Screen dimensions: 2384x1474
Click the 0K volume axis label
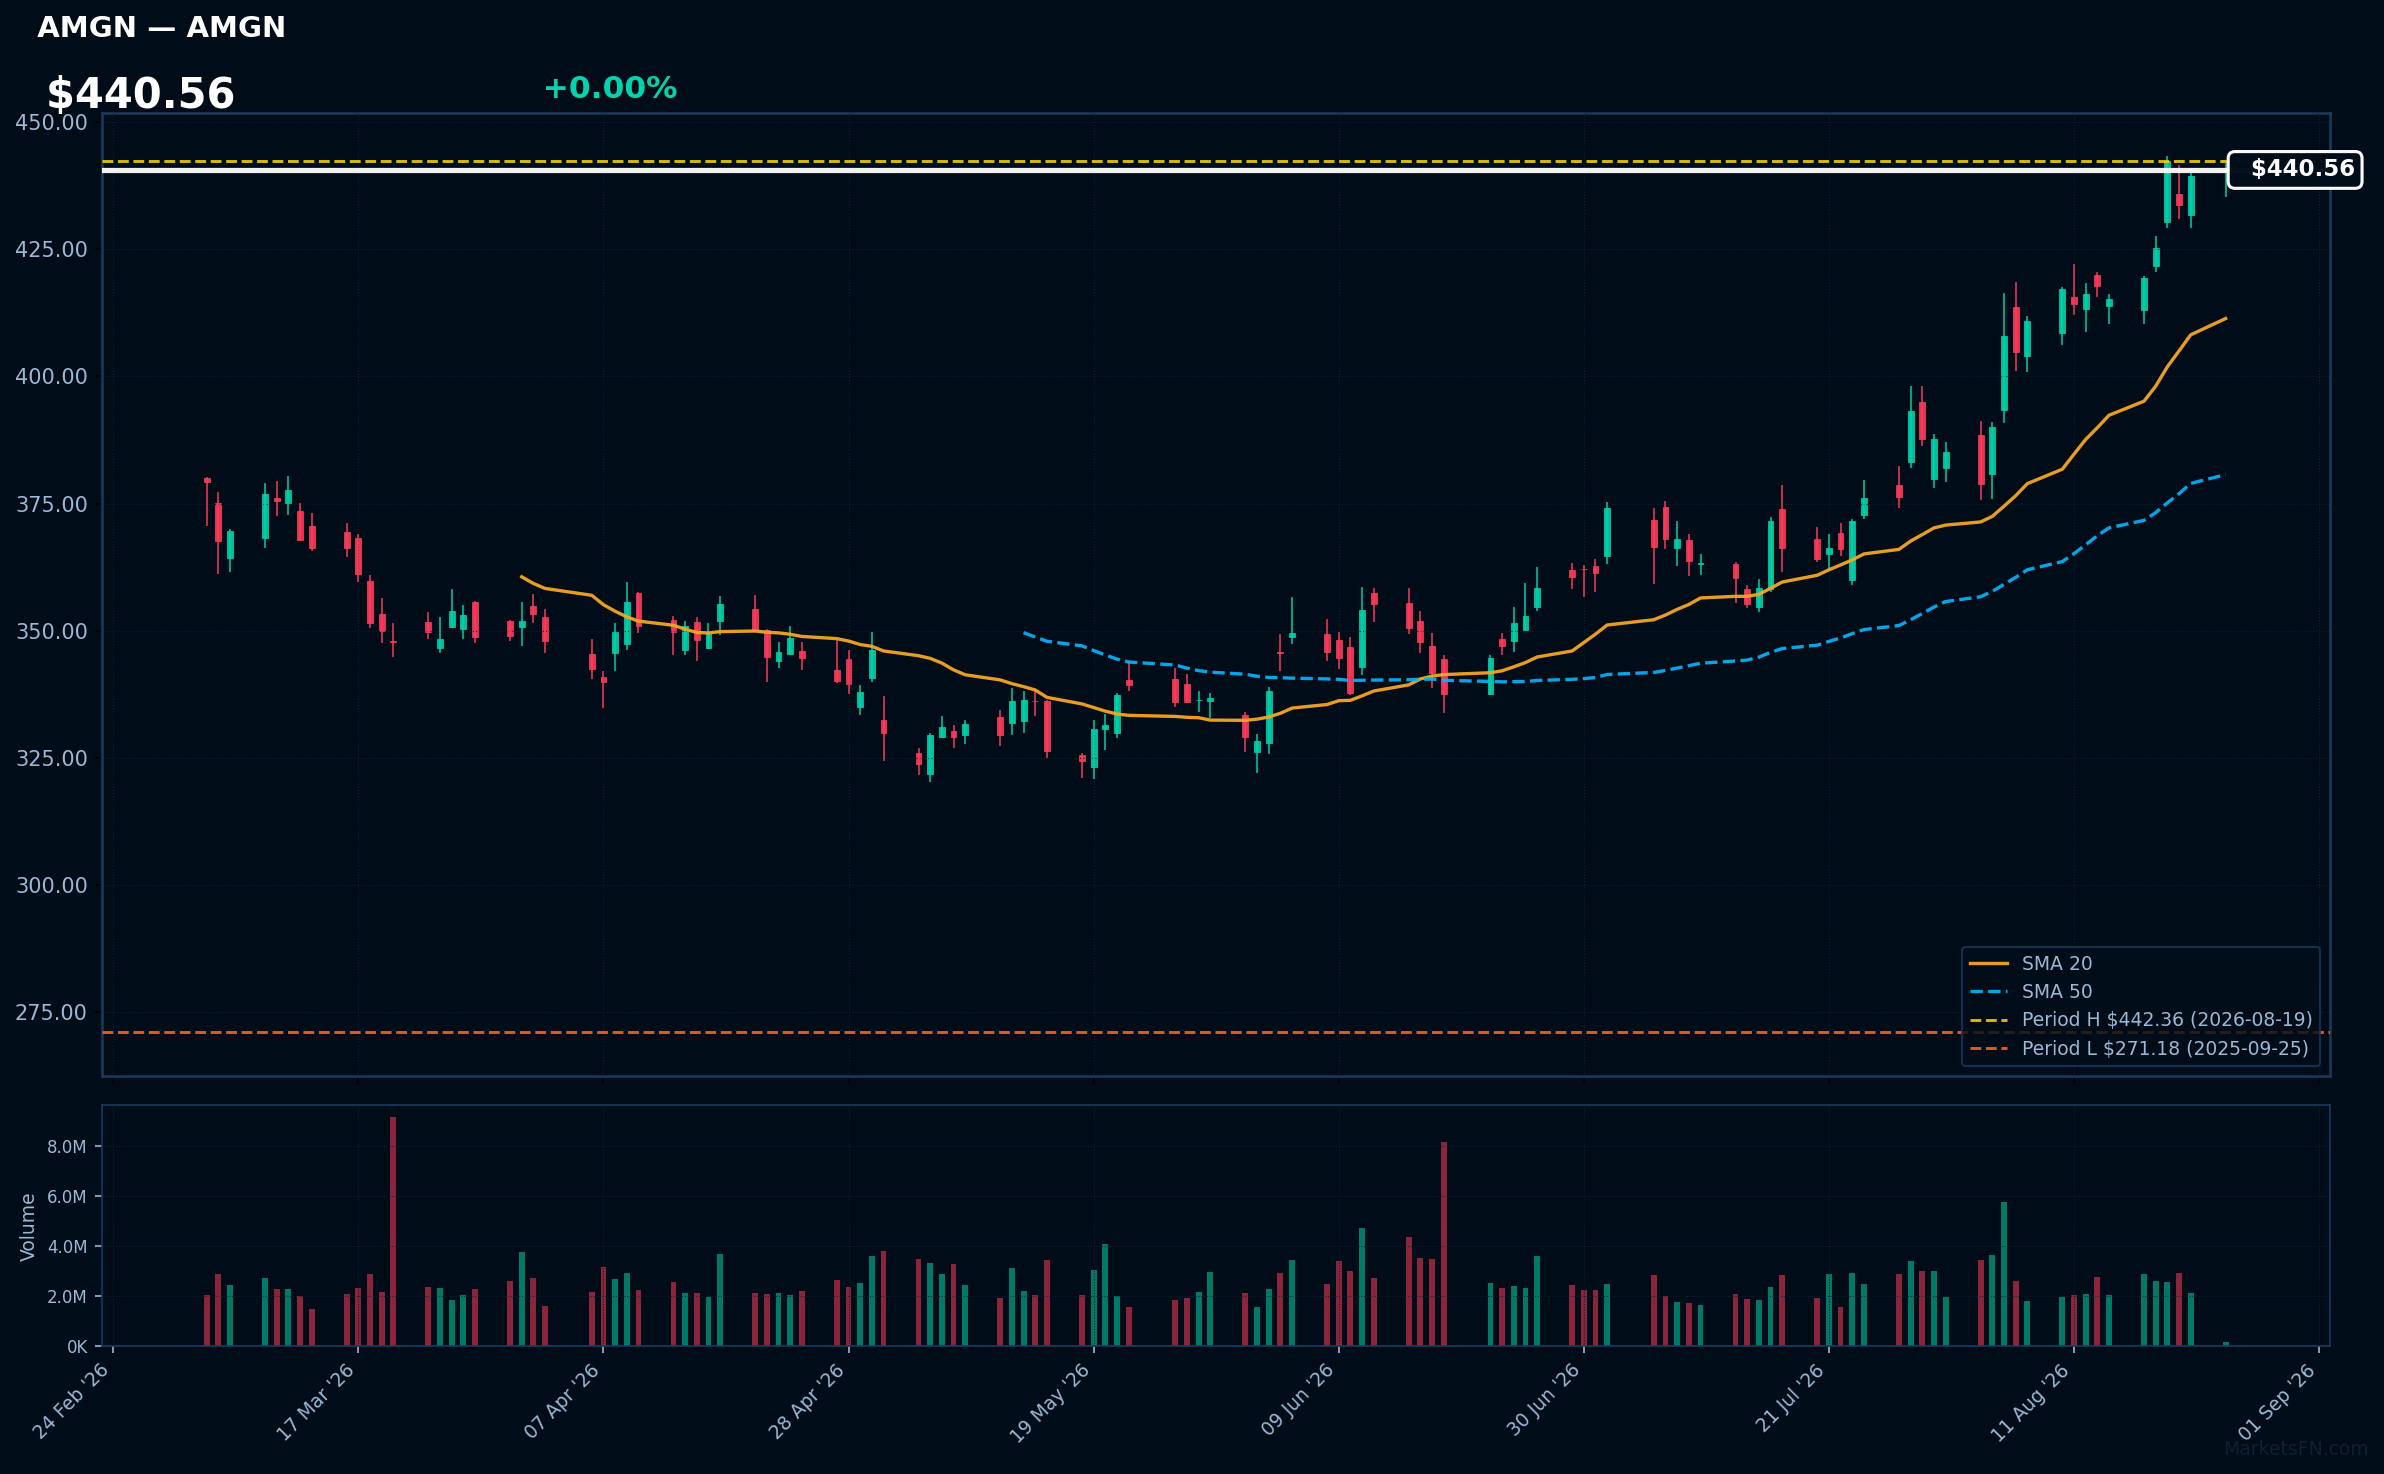[77, 1347]
